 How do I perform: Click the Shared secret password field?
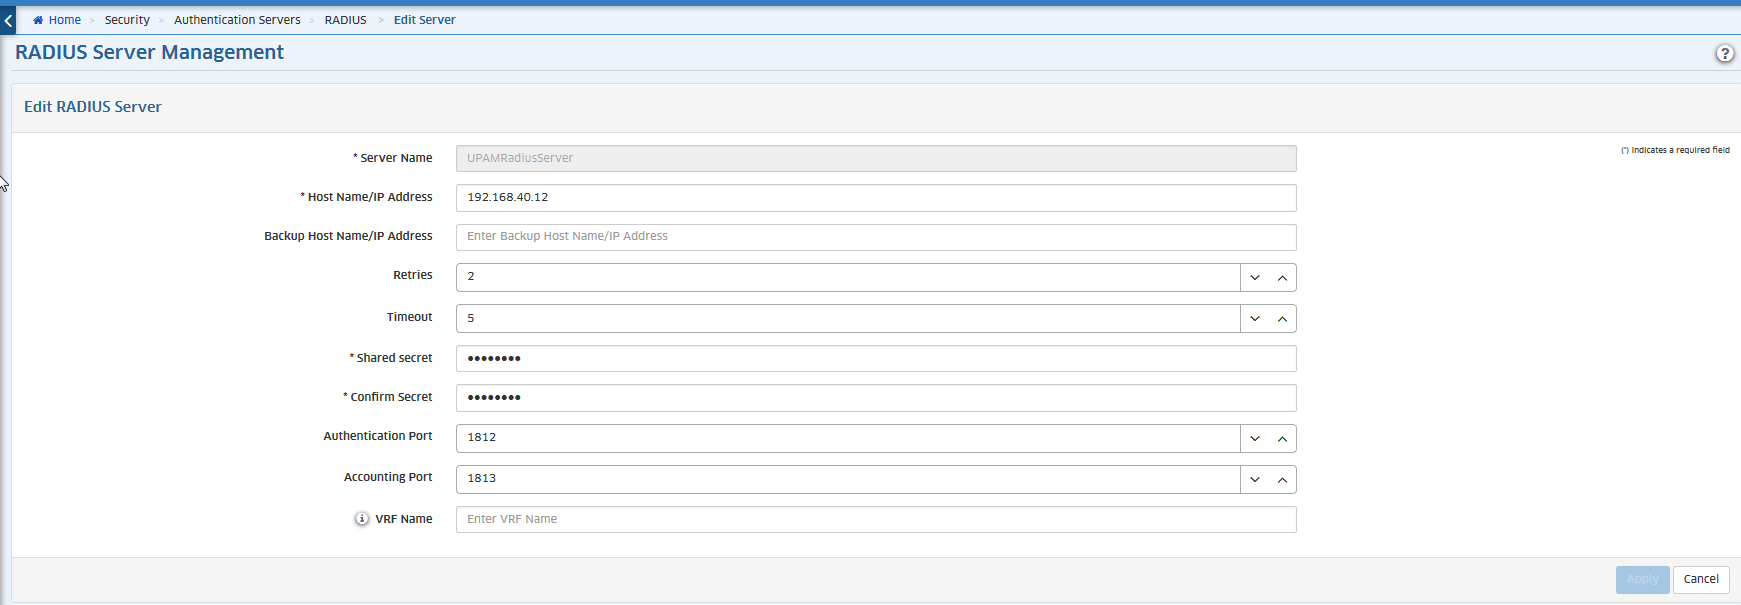tap(875, 358)
